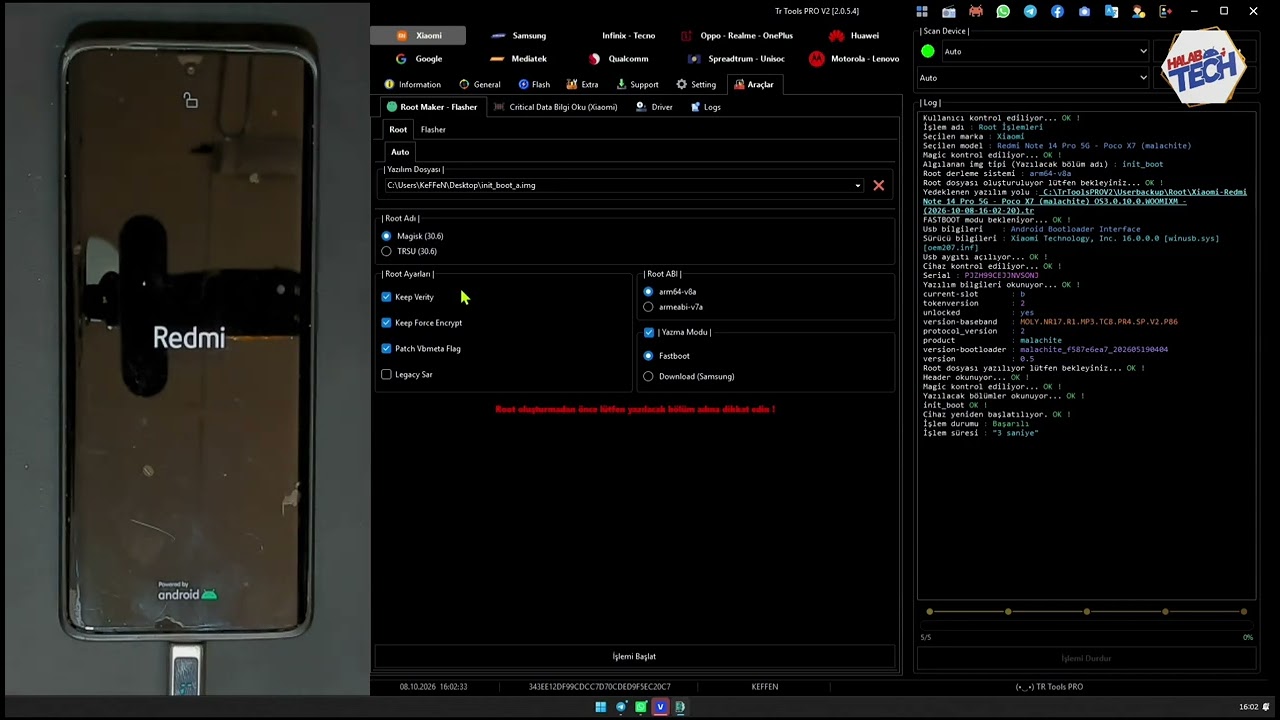Image resolution: width=1280 pixels, height=720 pixels.
Task: Toggle the Patch Vbmeta Flag checkbox
Action: click(386, 349)
